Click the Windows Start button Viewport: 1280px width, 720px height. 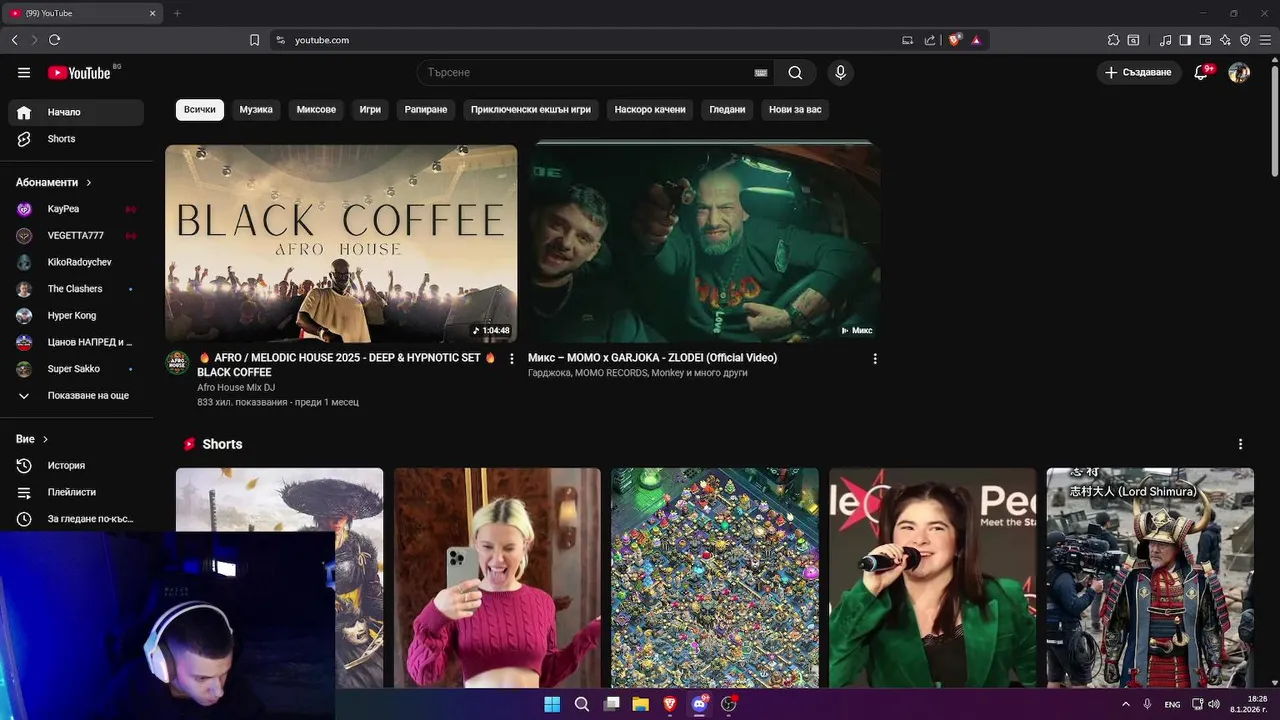tap(552, 704)
